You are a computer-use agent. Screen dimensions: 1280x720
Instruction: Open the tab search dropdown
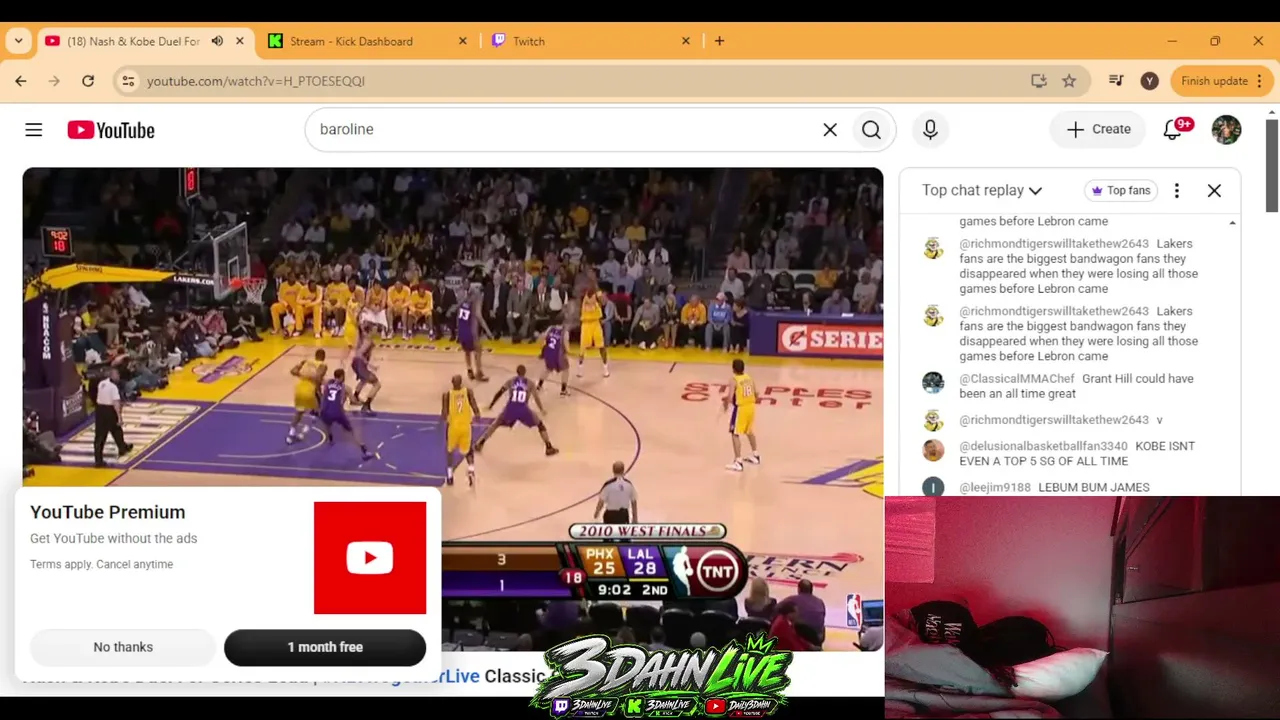(18, 41)
